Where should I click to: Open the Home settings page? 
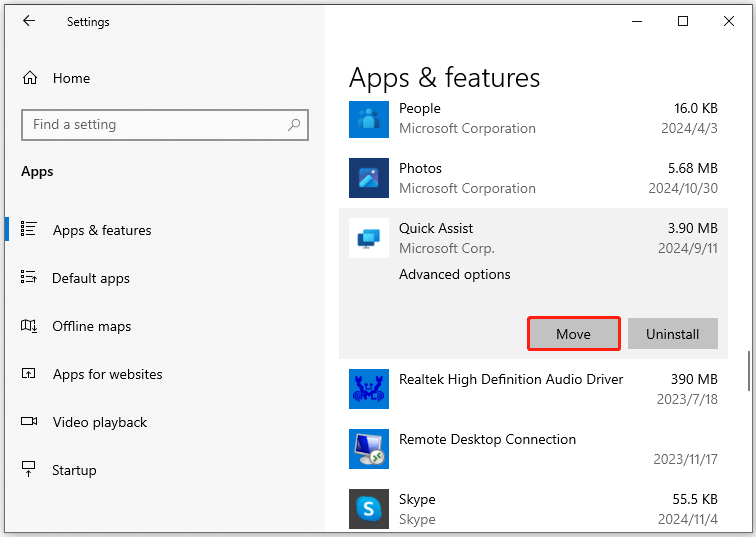(x=70, y=78)
